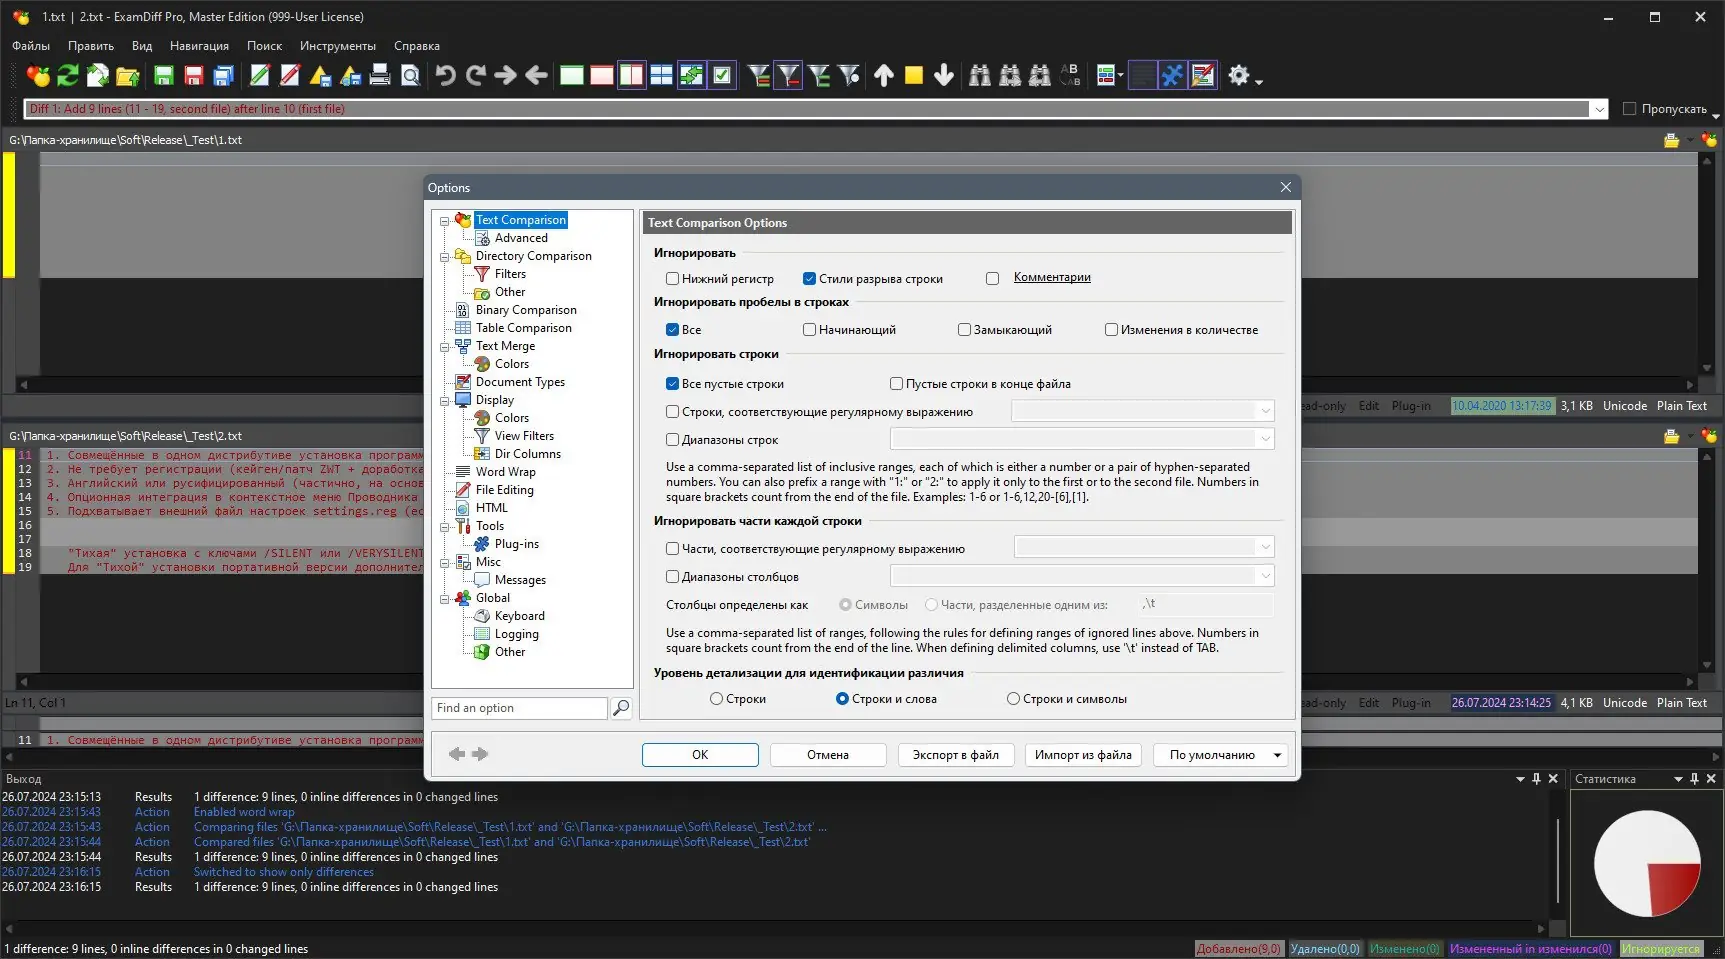Toggle the Комментарии checkbox

992,279
